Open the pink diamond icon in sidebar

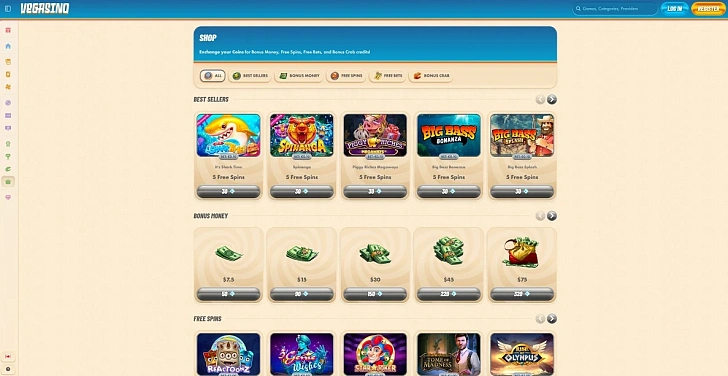[8, 197]
